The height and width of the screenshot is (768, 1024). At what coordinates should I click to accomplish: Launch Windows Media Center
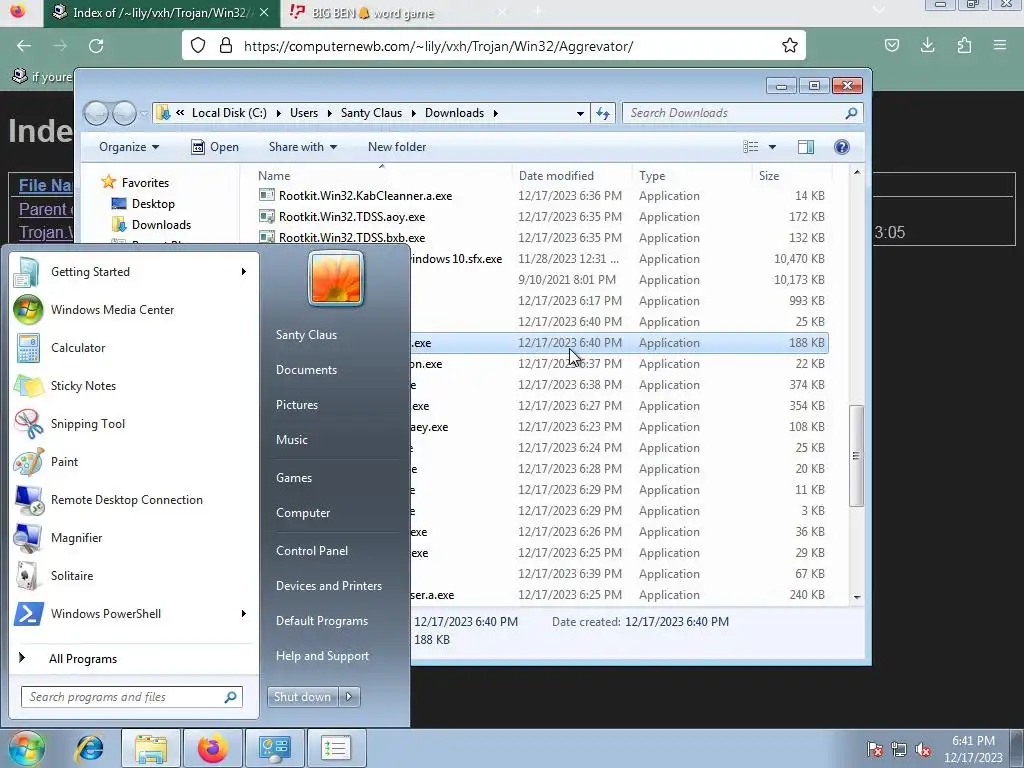point(133,310)
